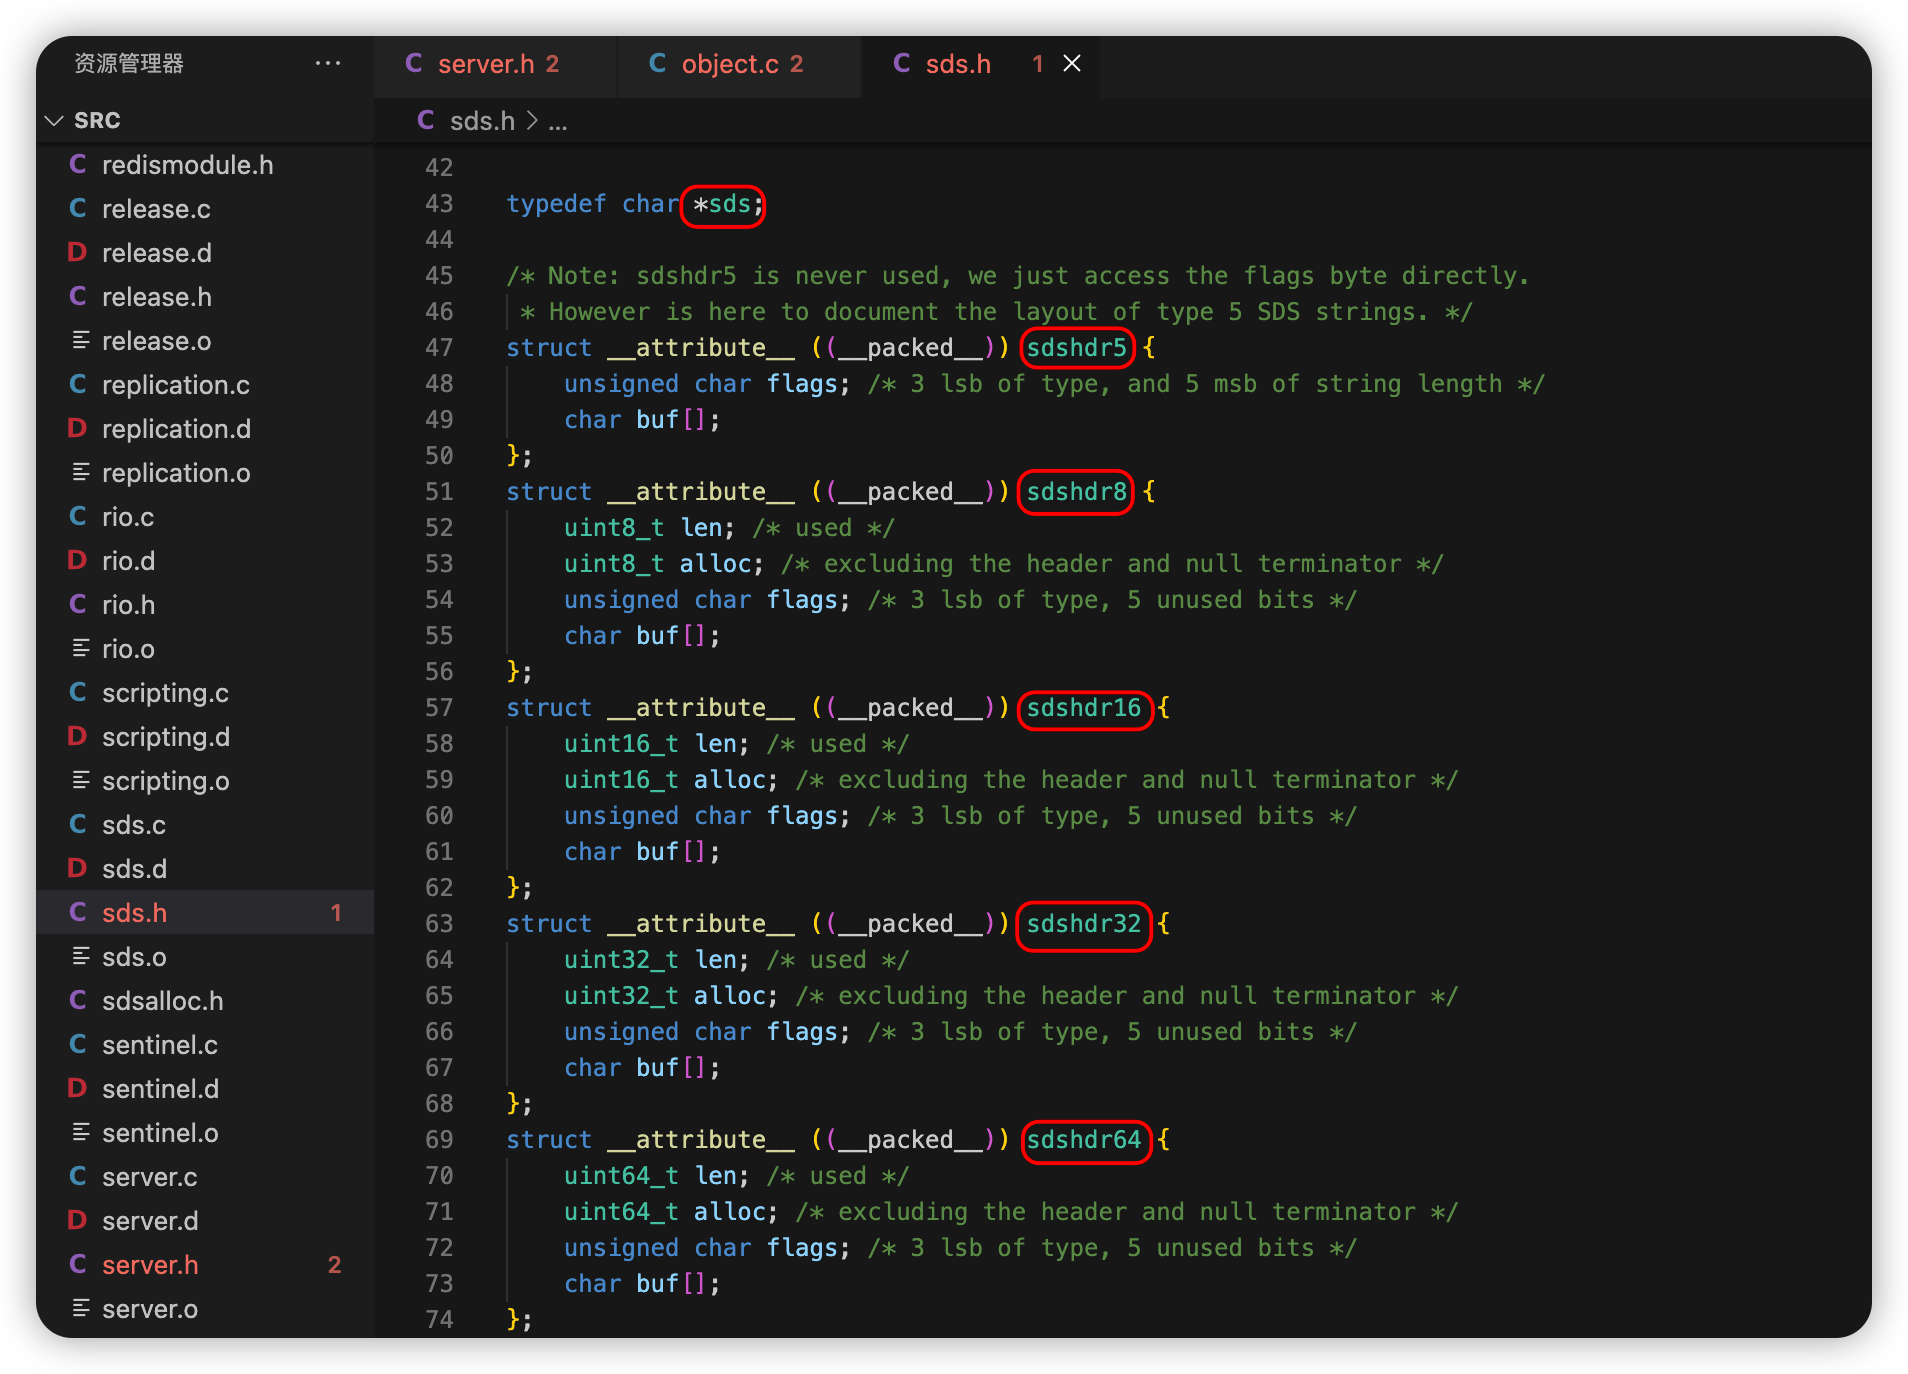Collapse the SRC folder
Screen dimensions: 1908x1374
click(55, 120)
